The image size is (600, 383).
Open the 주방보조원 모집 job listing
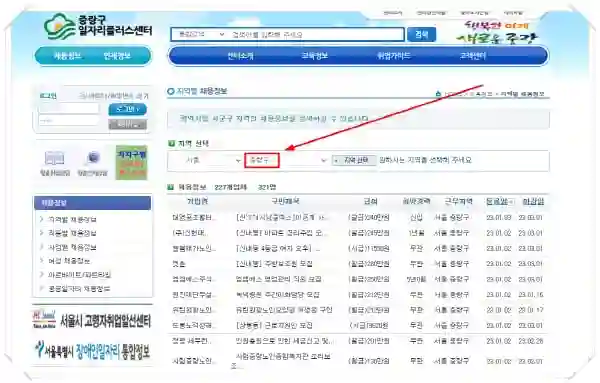pos(274,264)
